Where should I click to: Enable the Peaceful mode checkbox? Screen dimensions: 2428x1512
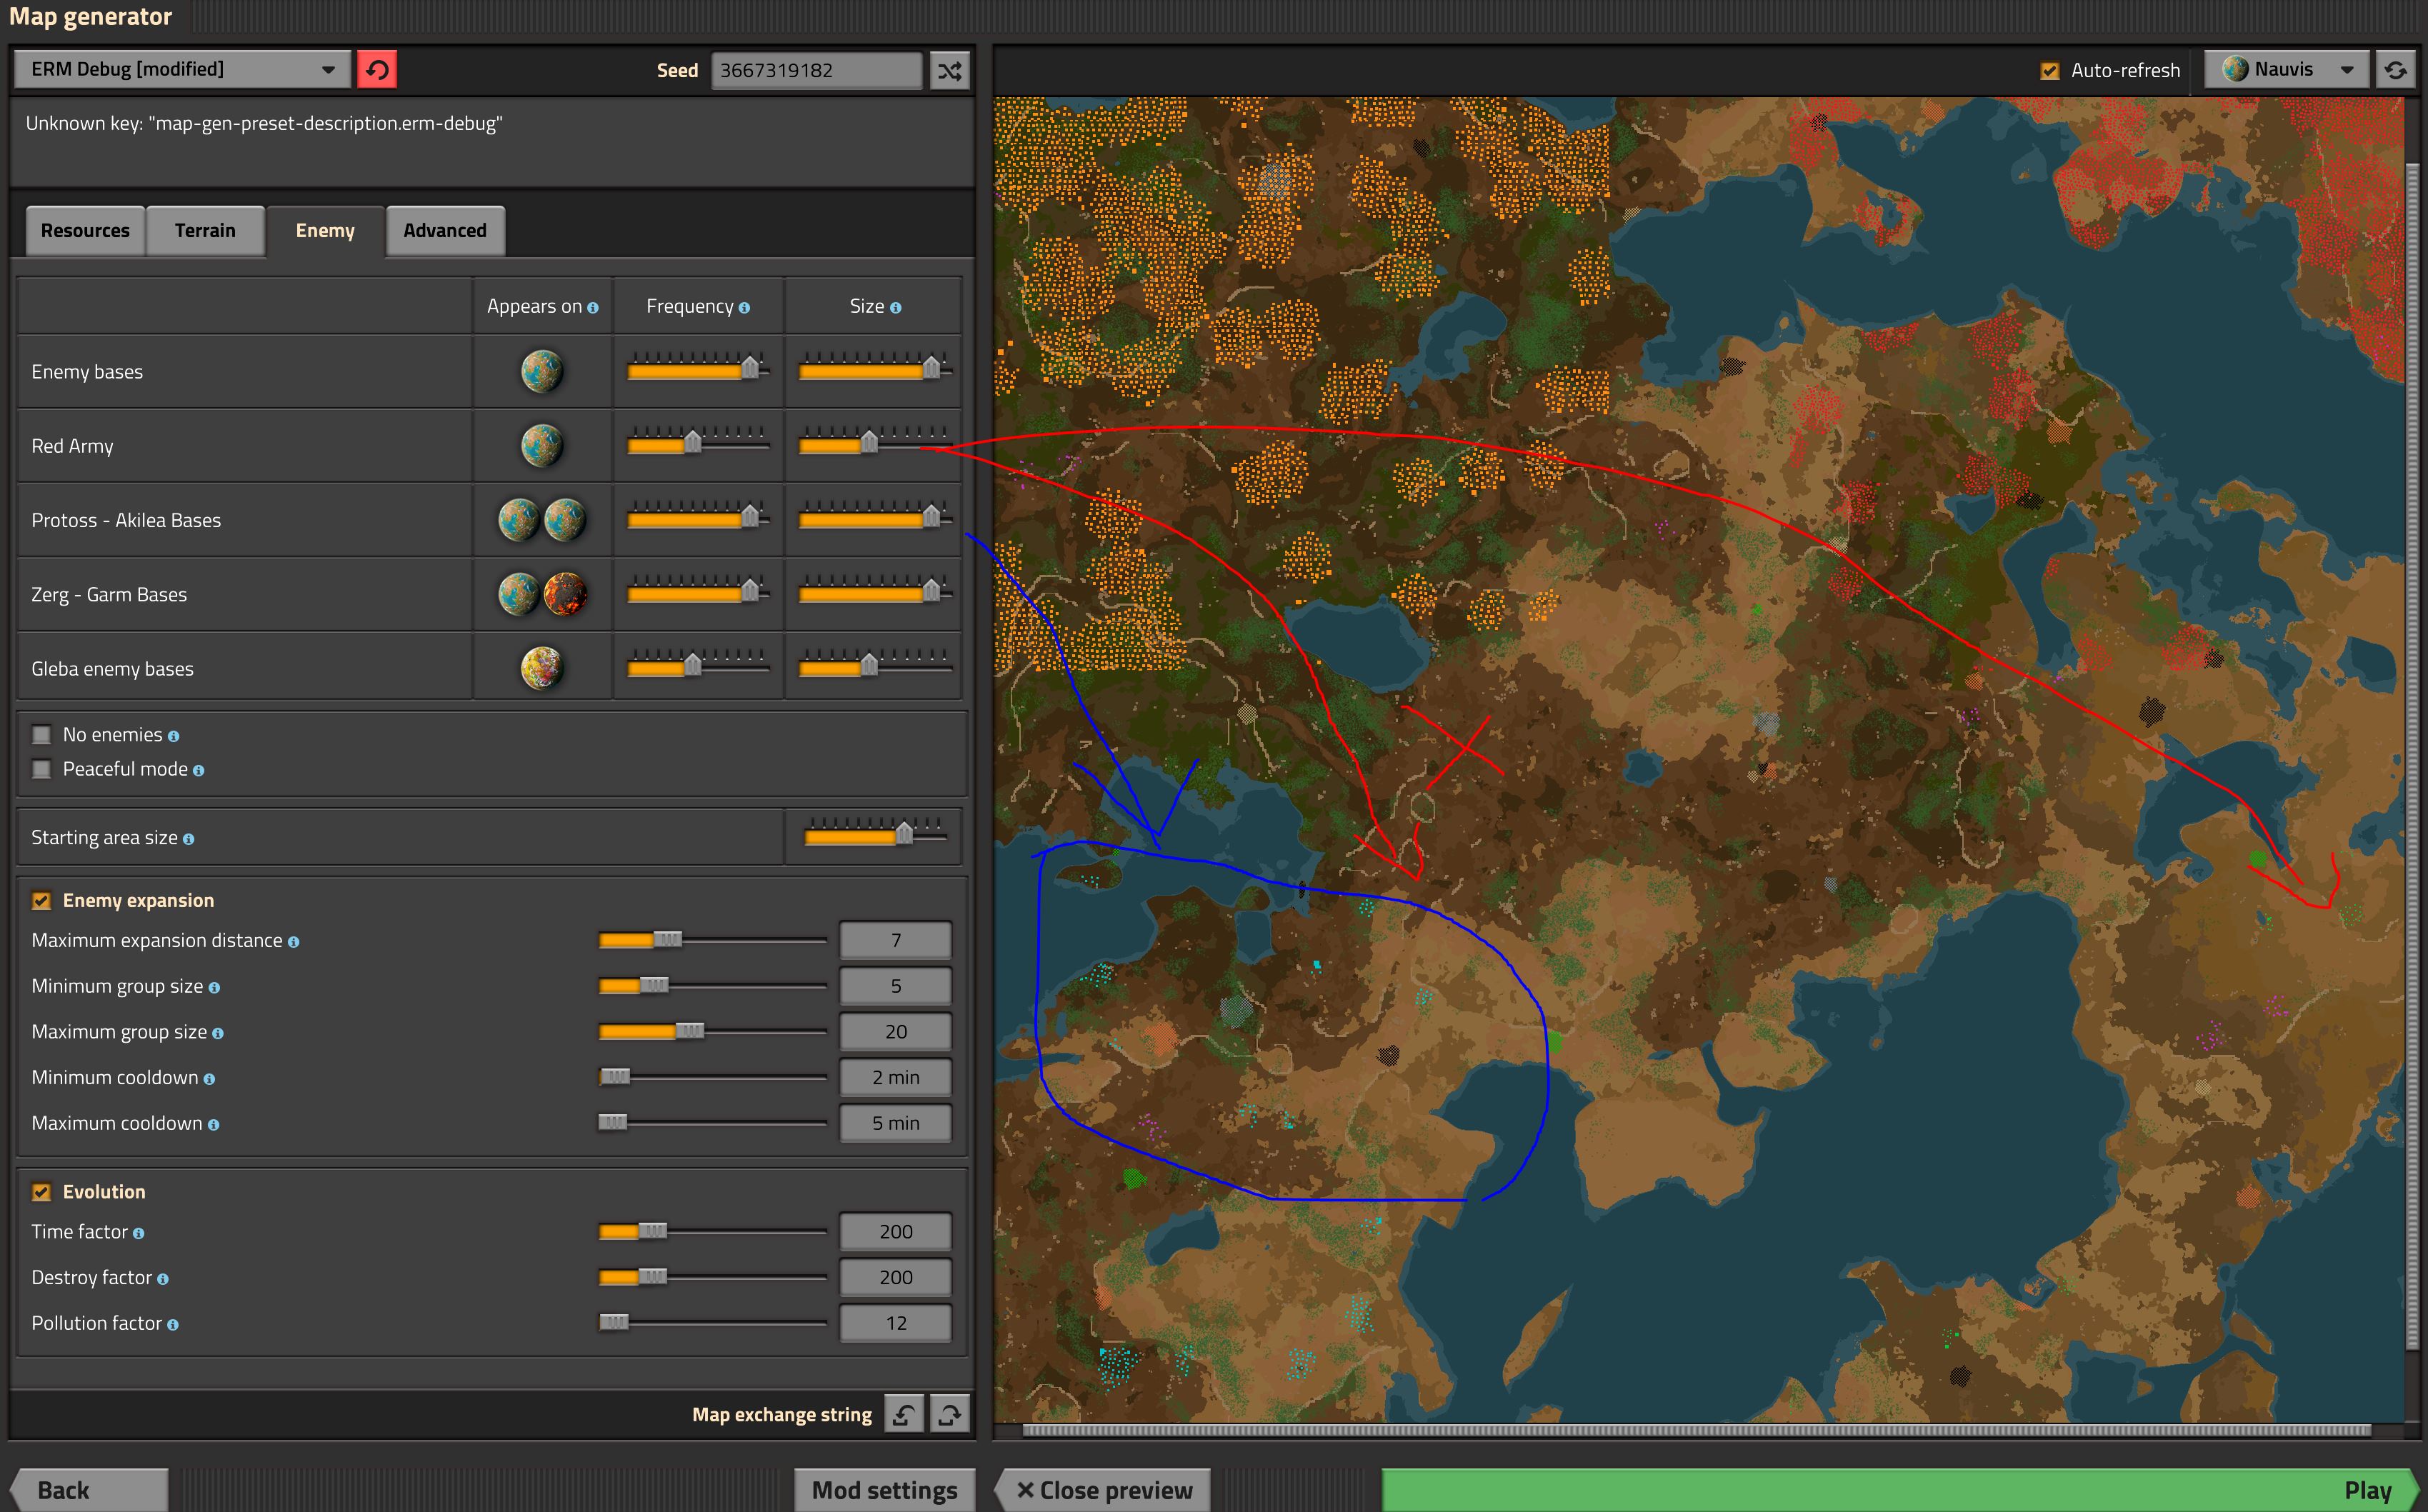click(42, 769)
